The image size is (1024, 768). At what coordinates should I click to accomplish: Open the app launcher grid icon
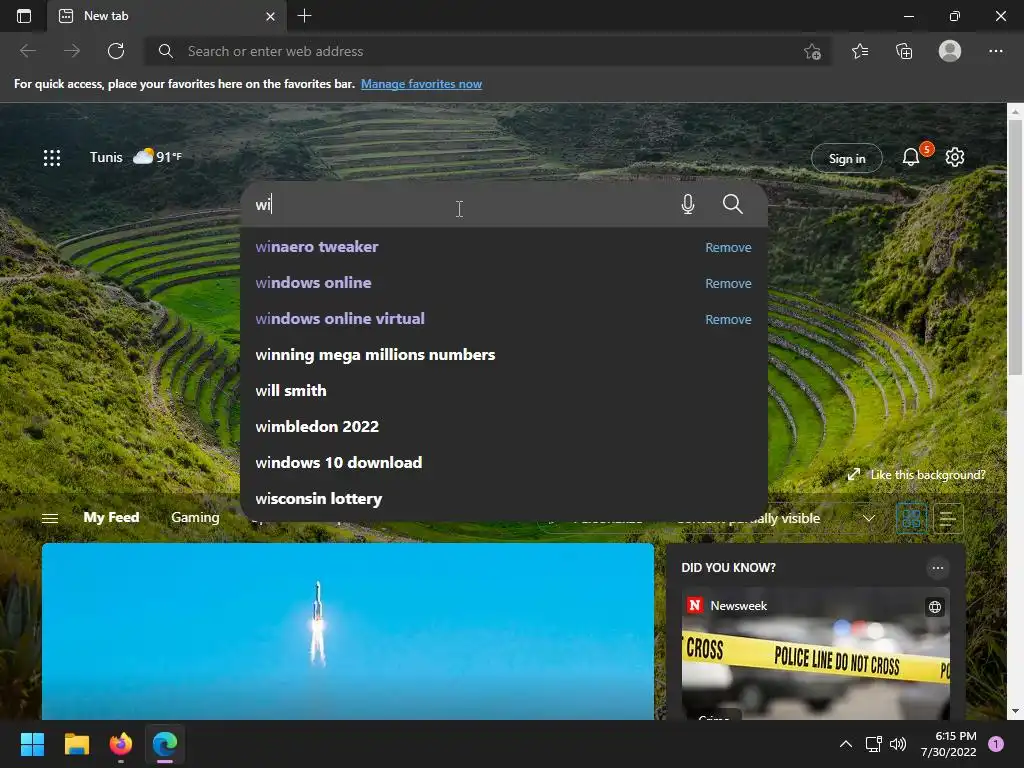(x=52, y=157)
